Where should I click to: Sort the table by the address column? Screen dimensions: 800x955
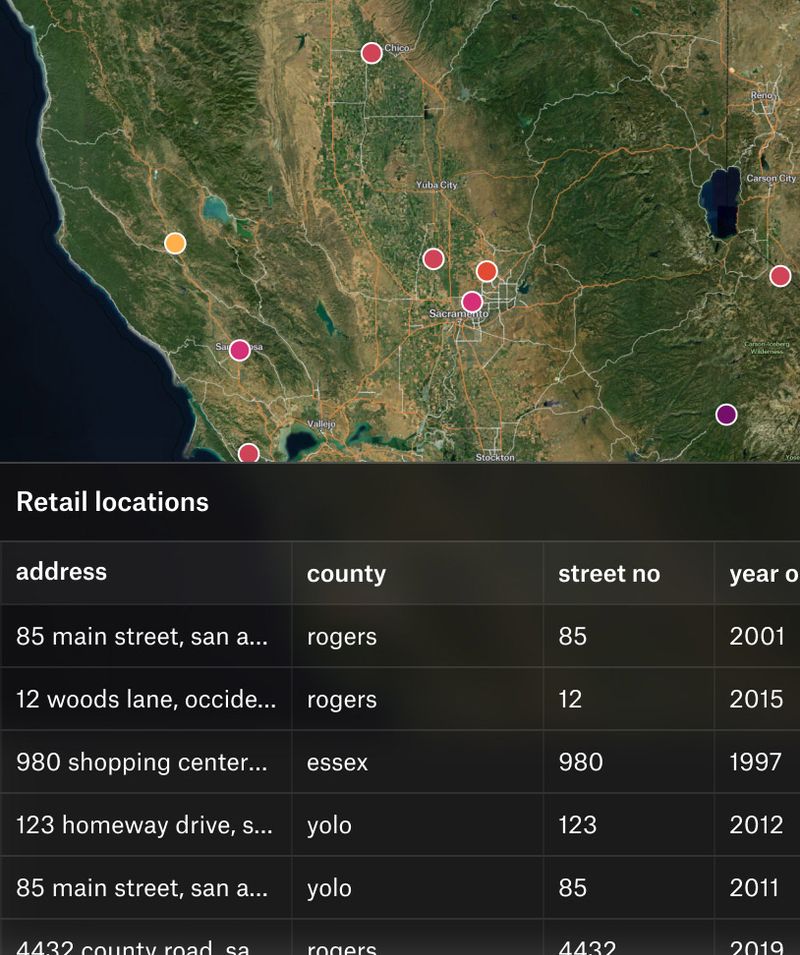(63, 572)
